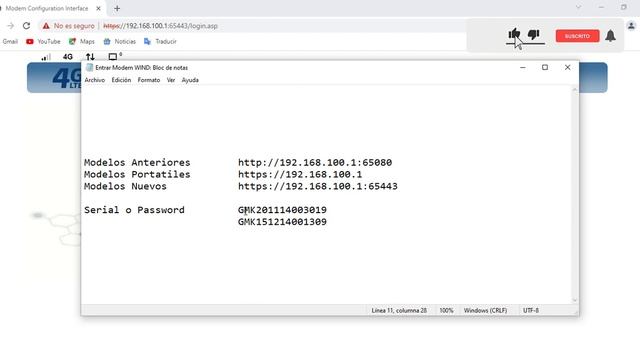Viewport: 640px width, 360px height.
Task: Open the Formato menu in Notepad
Action: click(149, 80)
